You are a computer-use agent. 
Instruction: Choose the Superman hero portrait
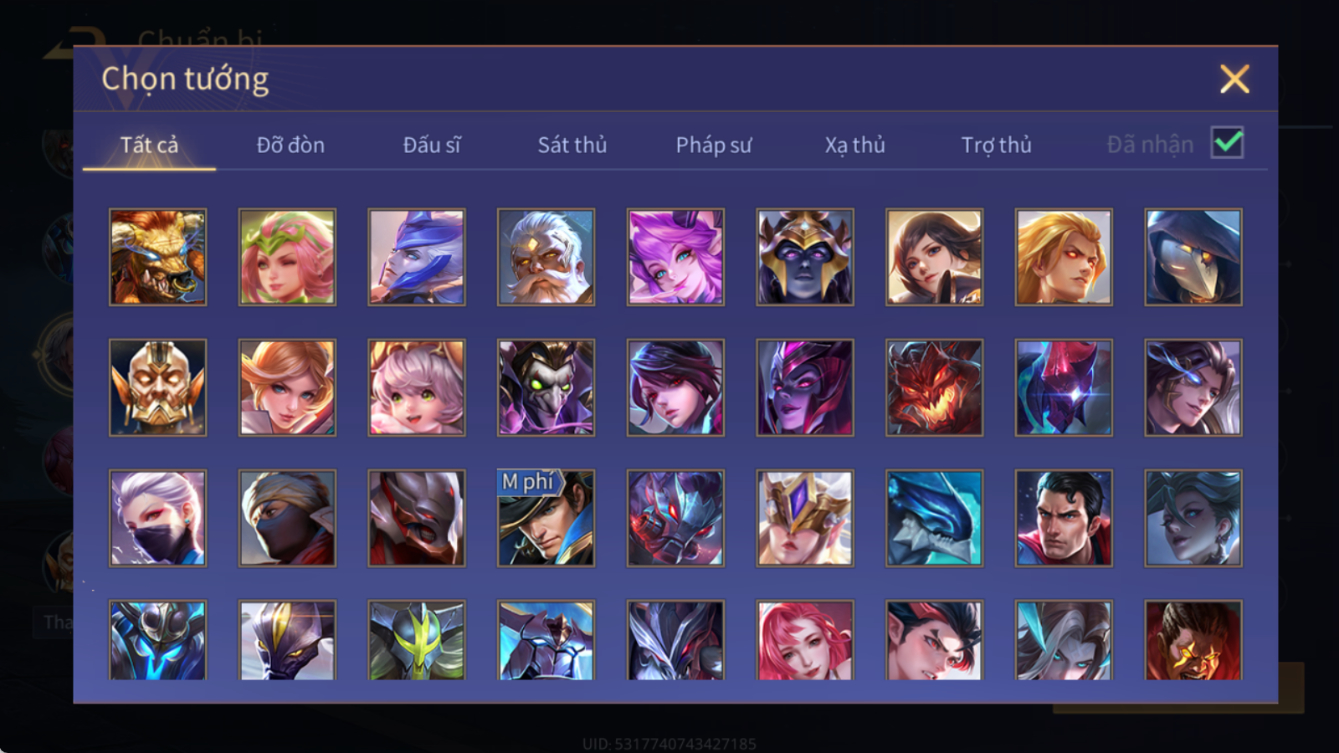pyautogui.click(x=1064, y=519)
